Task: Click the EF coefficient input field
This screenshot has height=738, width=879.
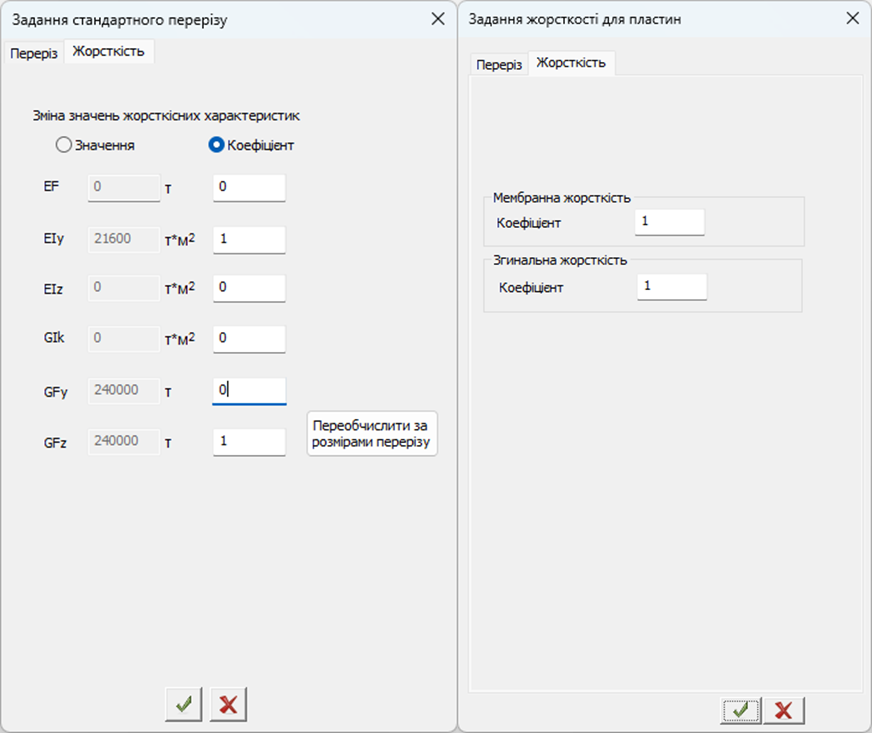Action: tap(249, 188)
